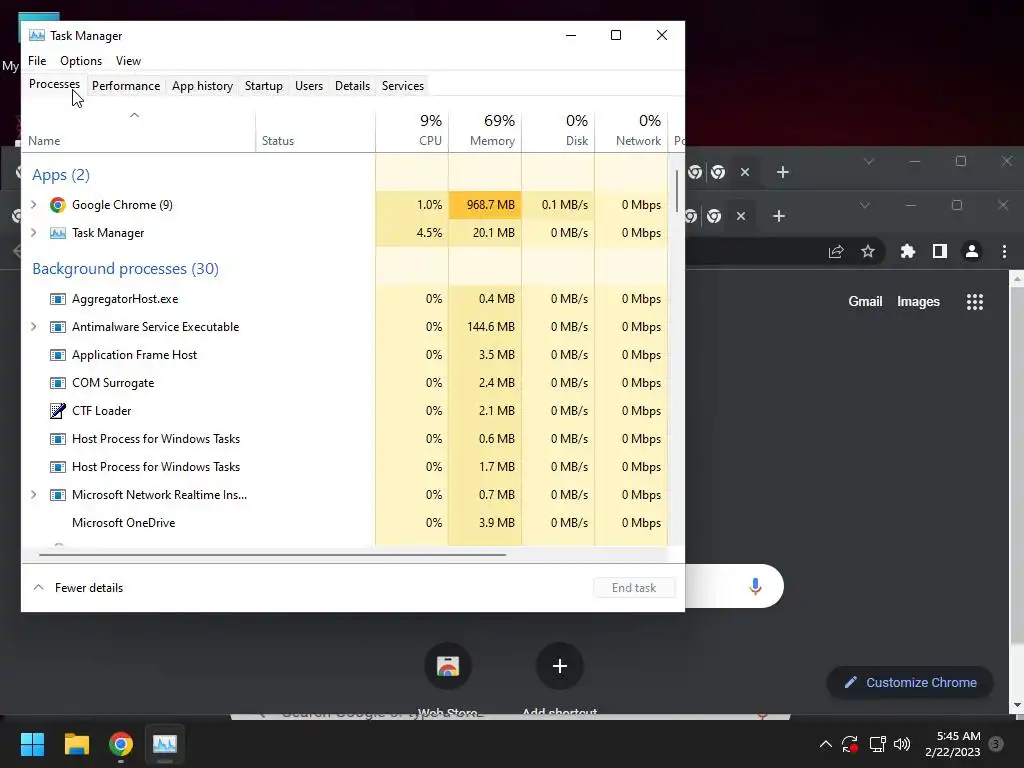
Task: Open the Windows Start menu
Action: point(32,744)
